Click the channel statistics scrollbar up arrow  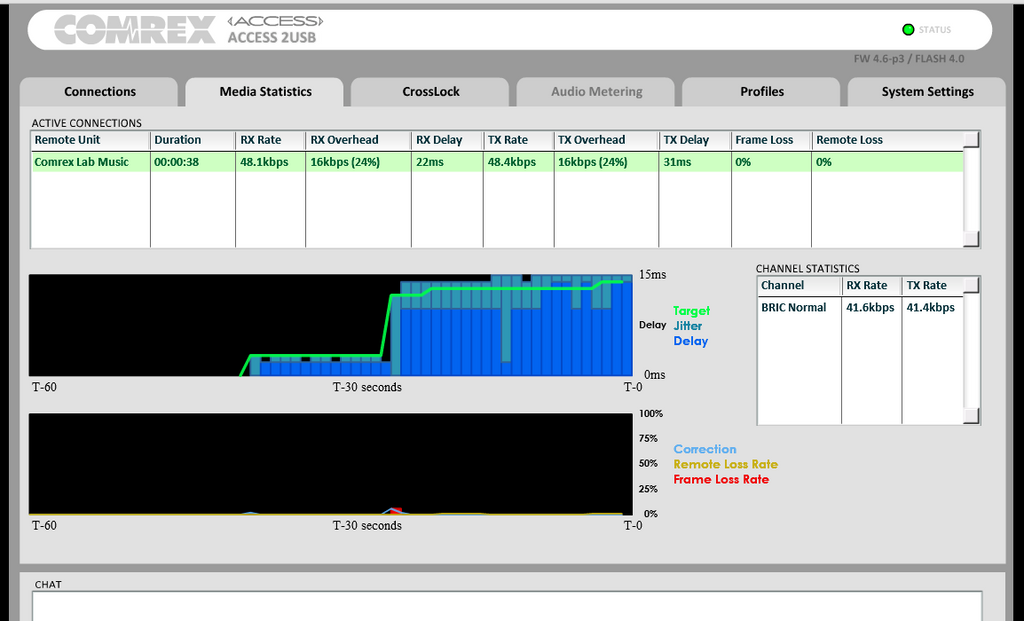tap(972, 285)
